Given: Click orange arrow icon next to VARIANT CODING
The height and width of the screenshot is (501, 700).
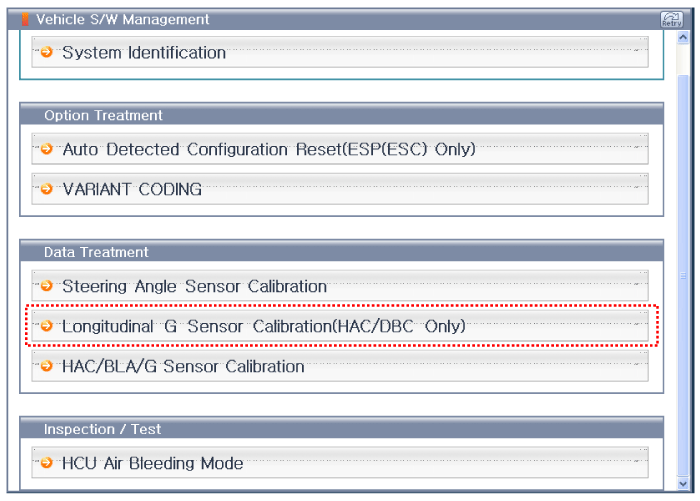Looking at the screenshot, I should [47, 189].
